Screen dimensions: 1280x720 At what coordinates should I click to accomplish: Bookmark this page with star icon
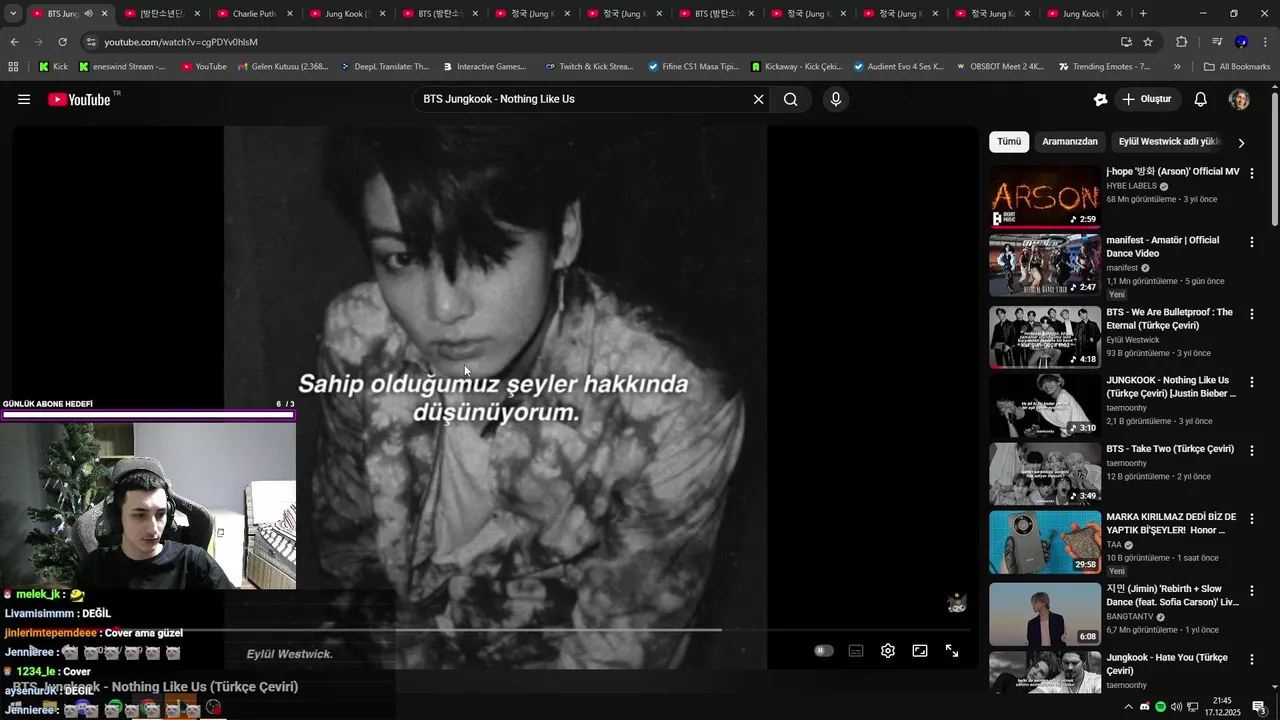point(1148,42)
